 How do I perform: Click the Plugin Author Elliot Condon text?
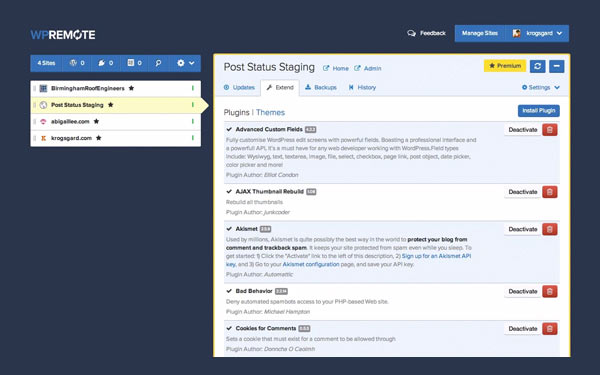[262, 175]
